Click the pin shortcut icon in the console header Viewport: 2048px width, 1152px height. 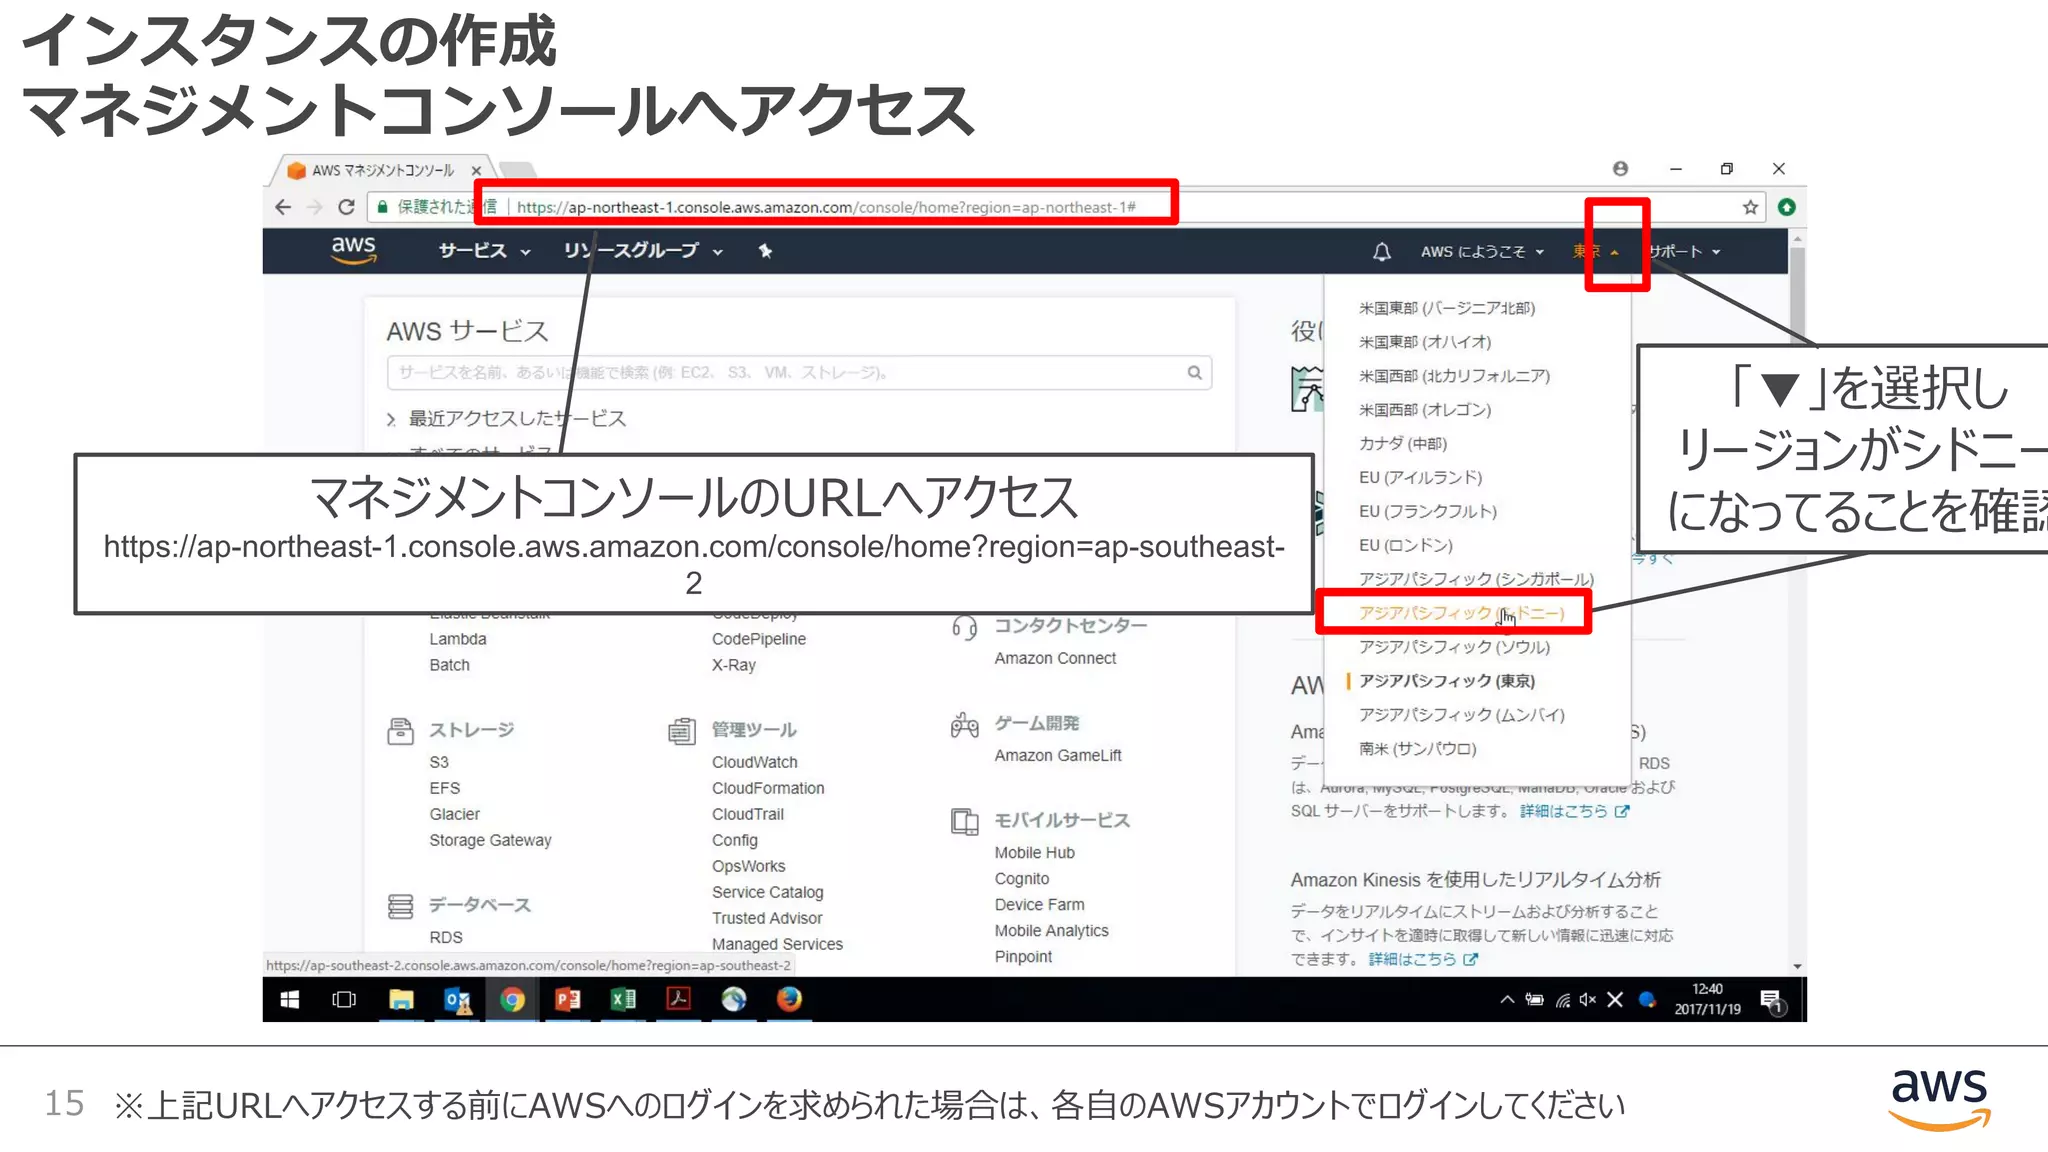pos(765,251)
